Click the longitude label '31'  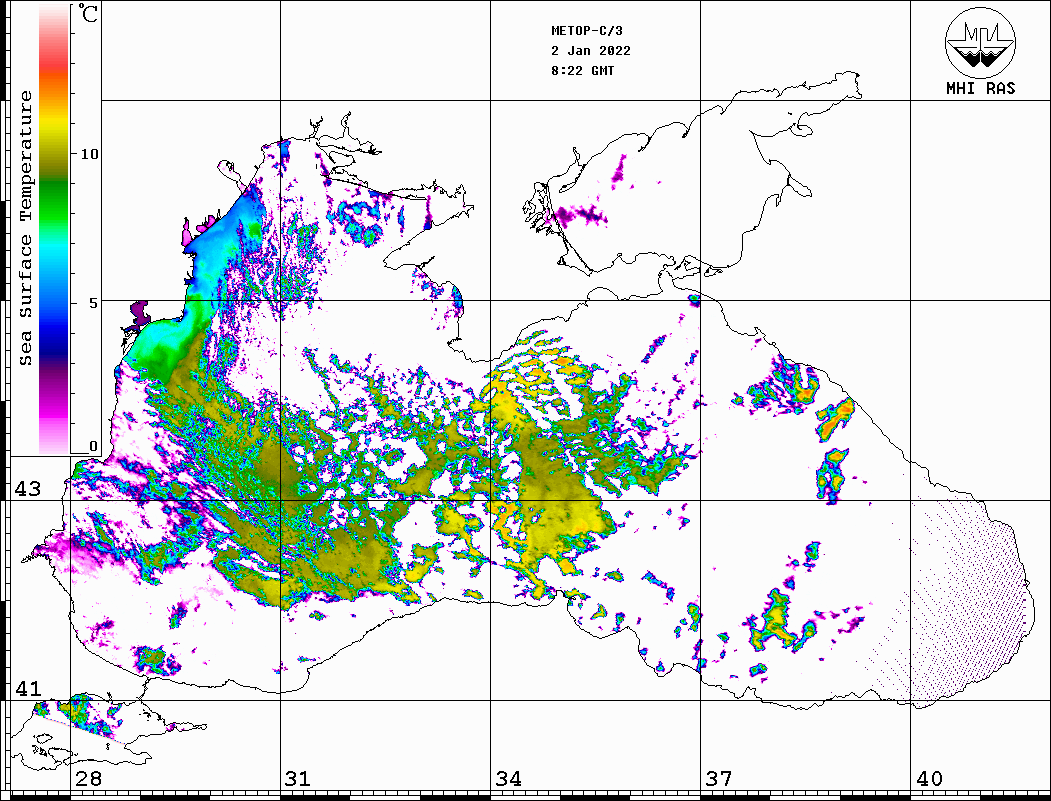click(x=298, y=778)
